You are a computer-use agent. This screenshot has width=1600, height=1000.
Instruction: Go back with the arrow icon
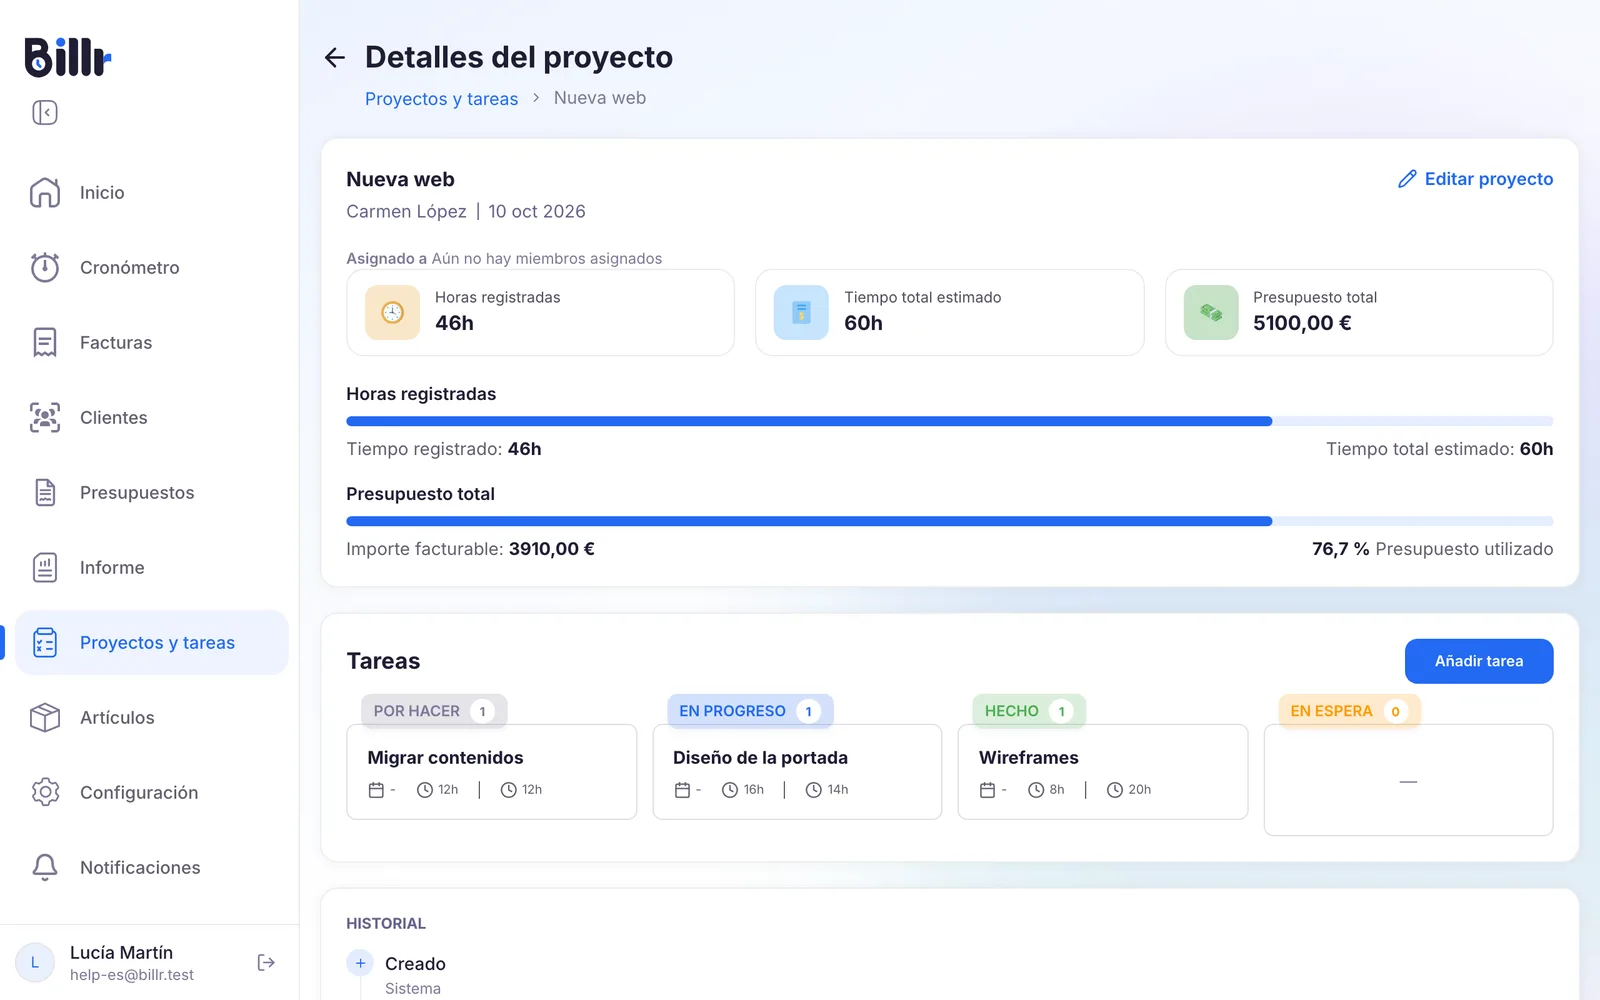[335, 58]
